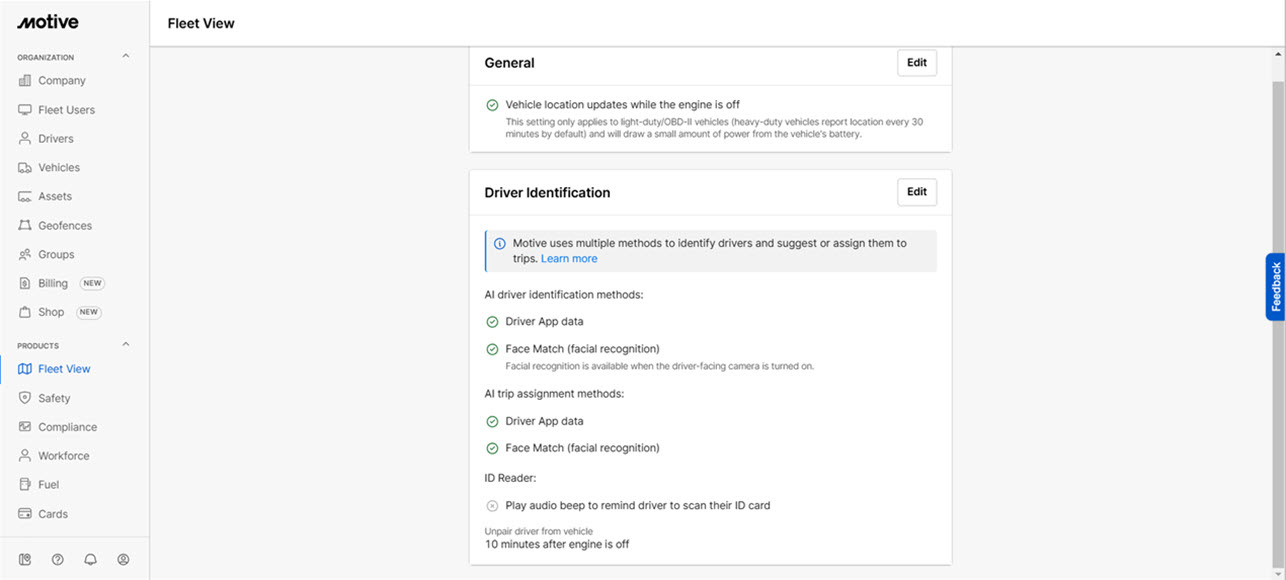
Task: Enable audio beep reminder for ID card scan
Action: 492,505
